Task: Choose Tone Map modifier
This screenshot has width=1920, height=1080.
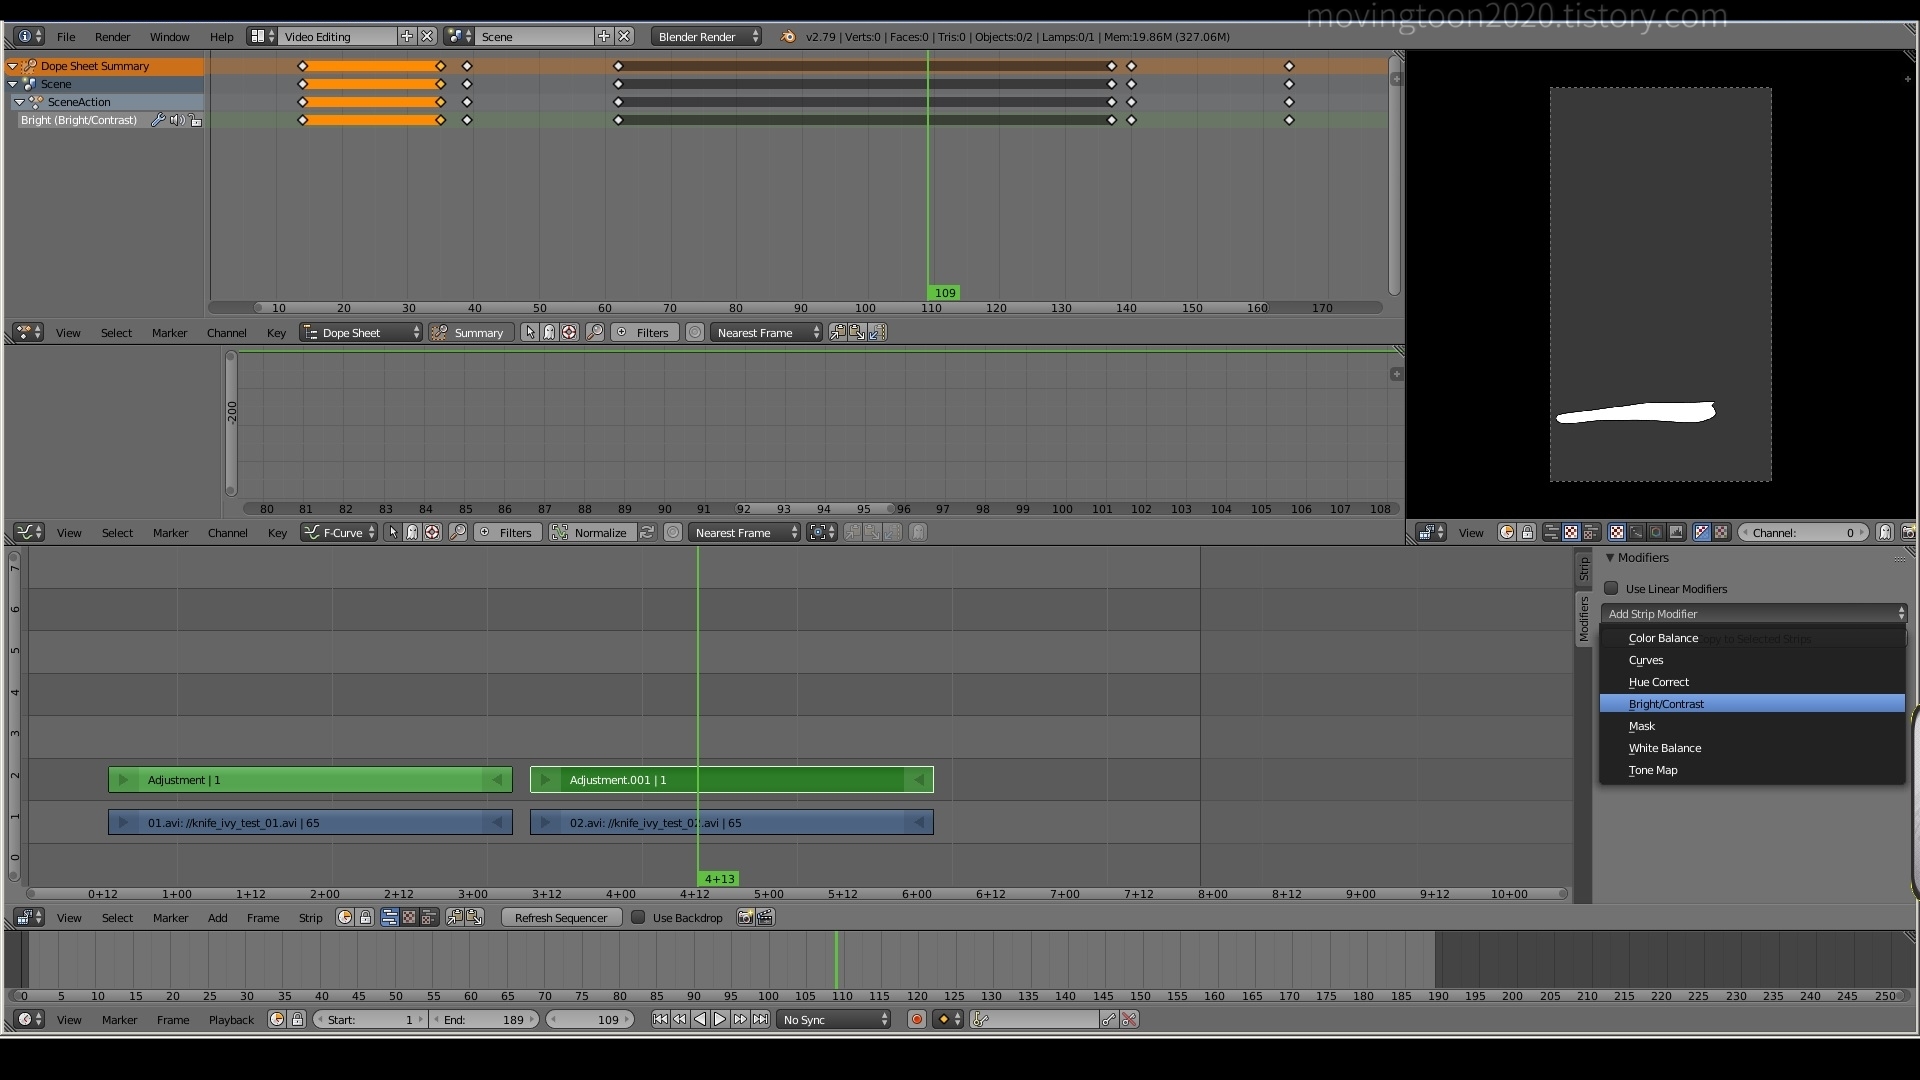Action: [1752, 770]
